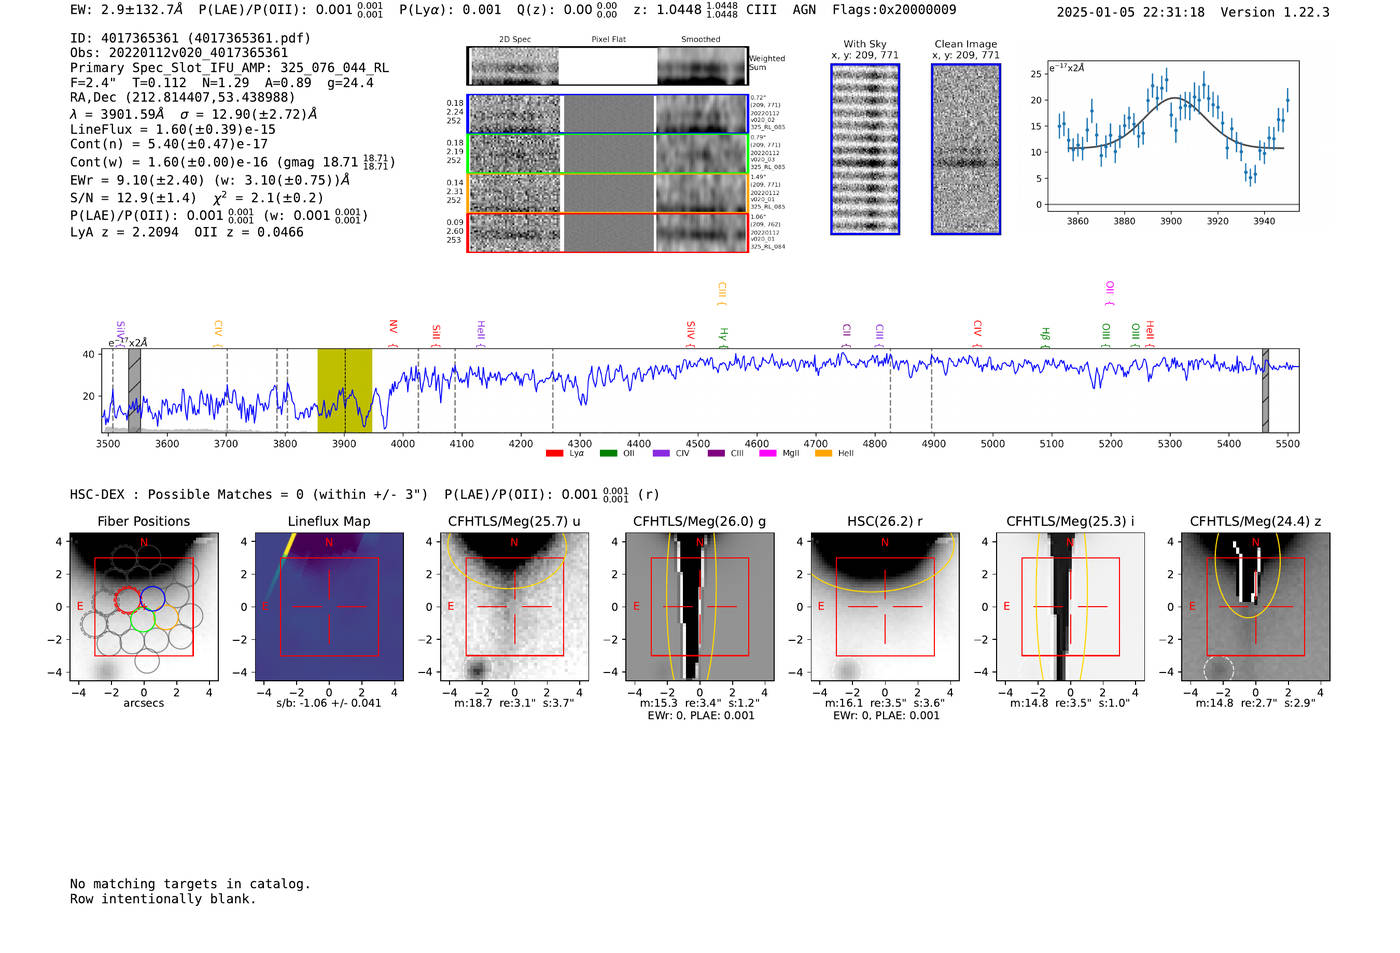
Task: Click the blue fiber circle in Fiber Positions
Action: [153, 599]
